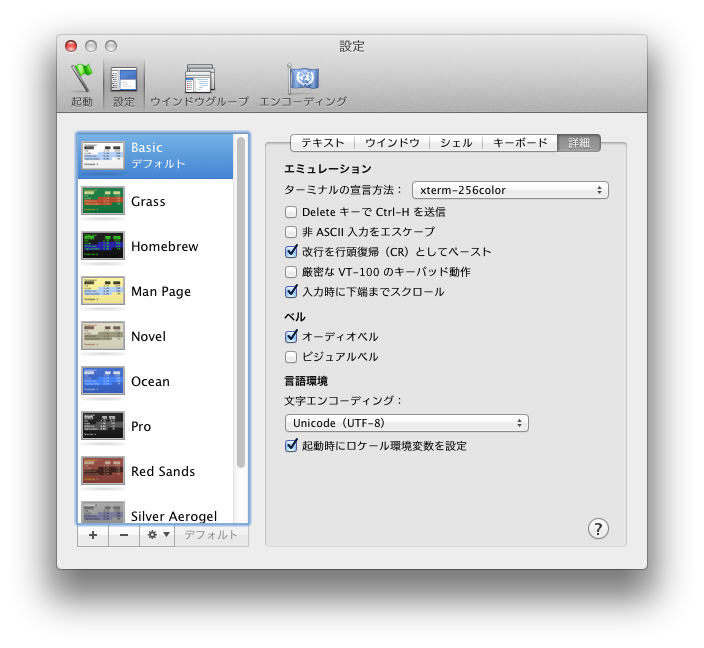Close the 設定 window with red button
The image size is (704, 648).
(71, 46)
